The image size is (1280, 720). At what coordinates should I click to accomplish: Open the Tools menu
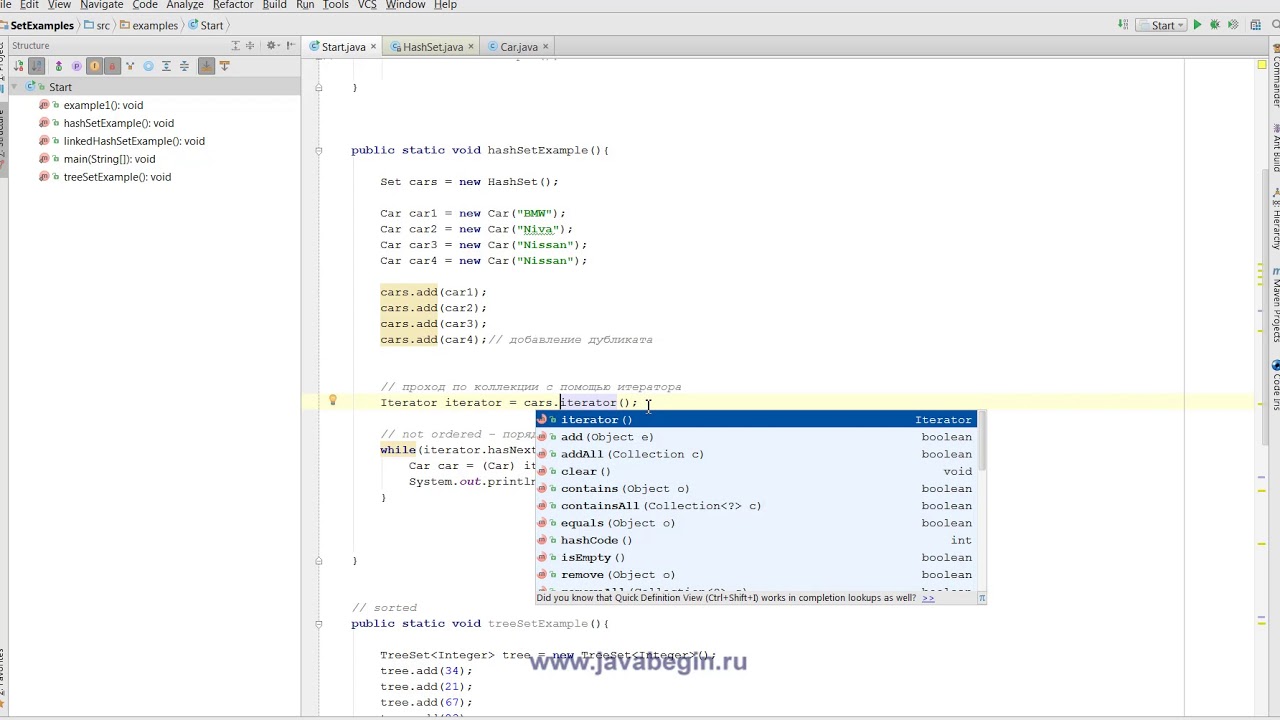(336, 5)
